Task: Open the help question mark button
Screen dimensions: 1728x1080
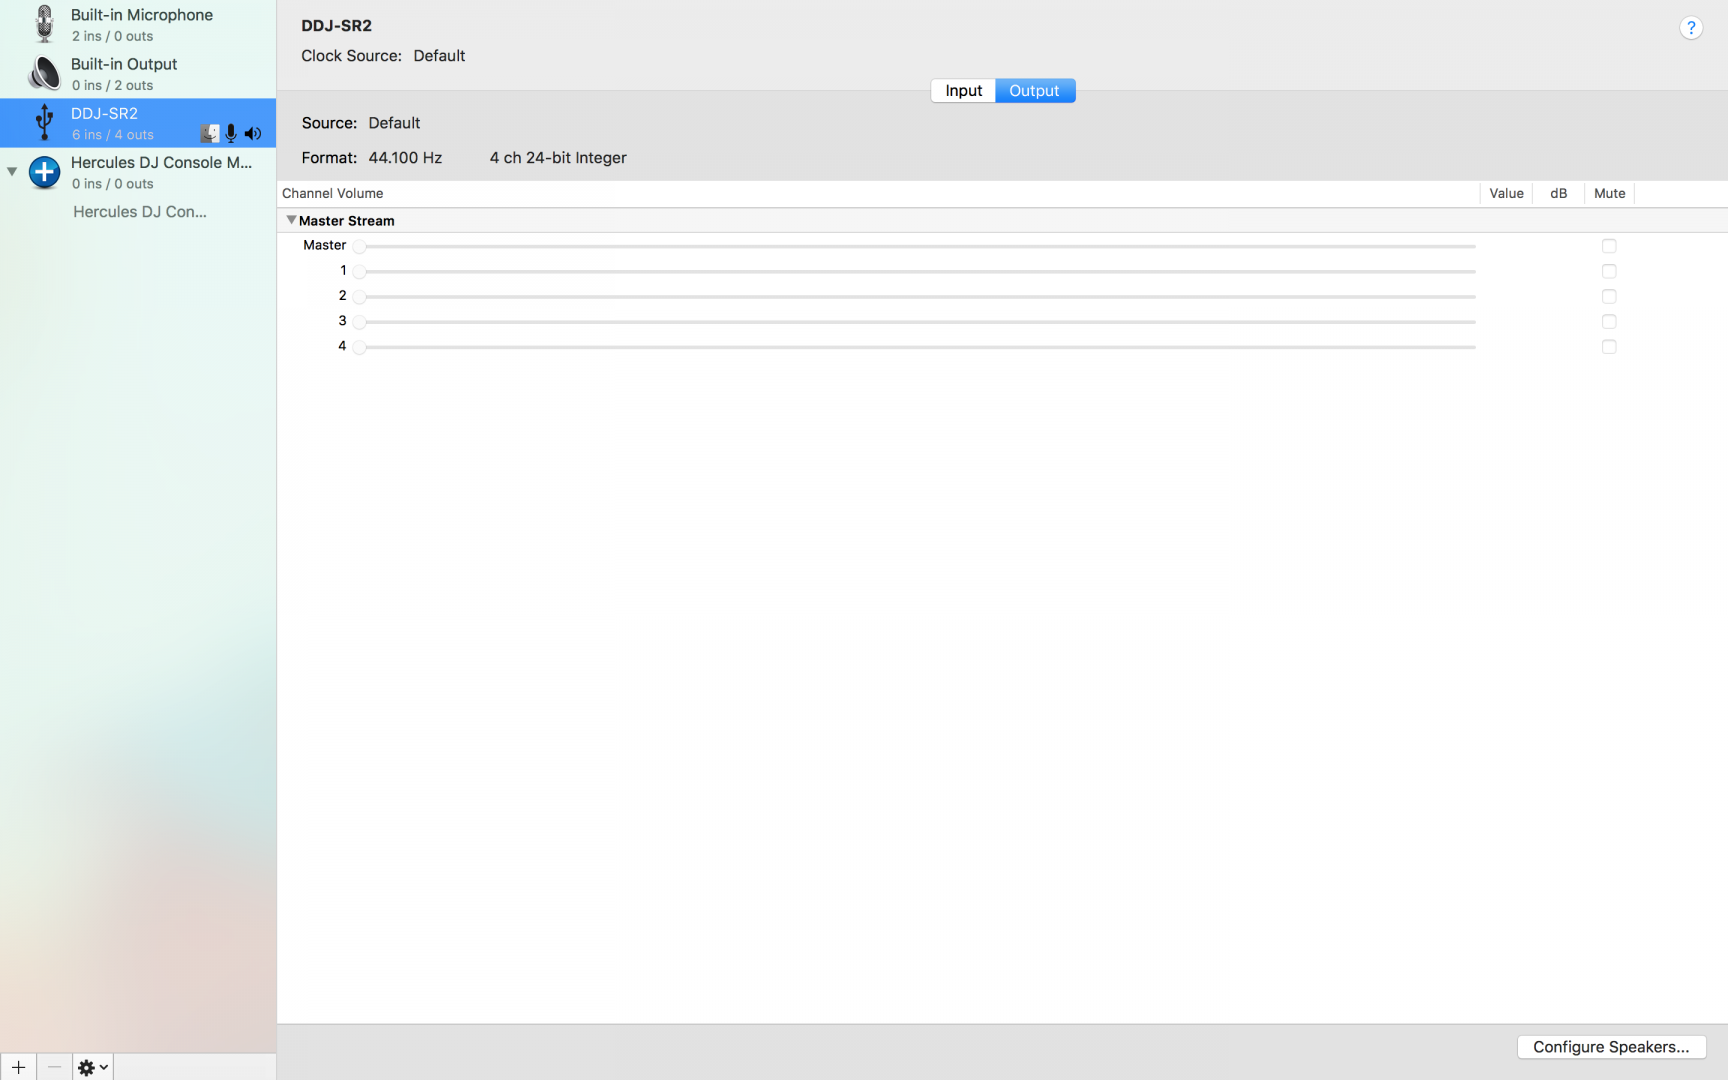Action: pos(1691,28)
